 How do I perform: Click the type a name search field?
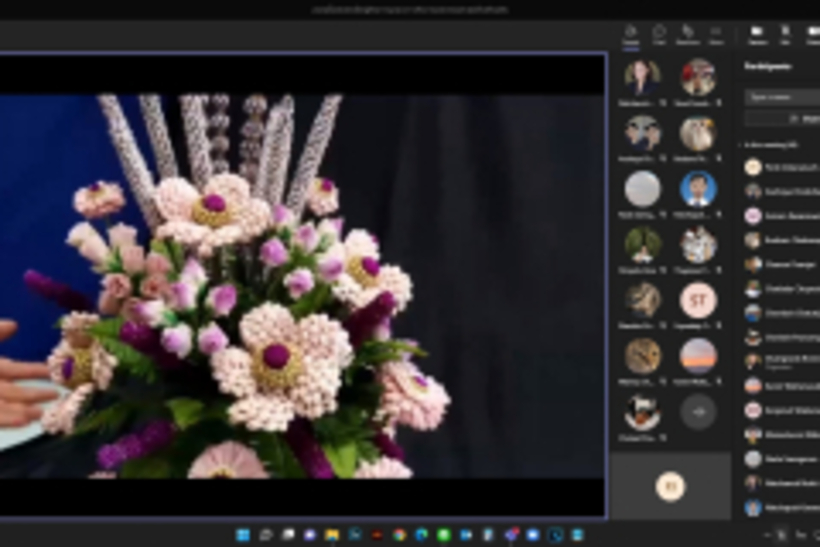tap(782, 97)
